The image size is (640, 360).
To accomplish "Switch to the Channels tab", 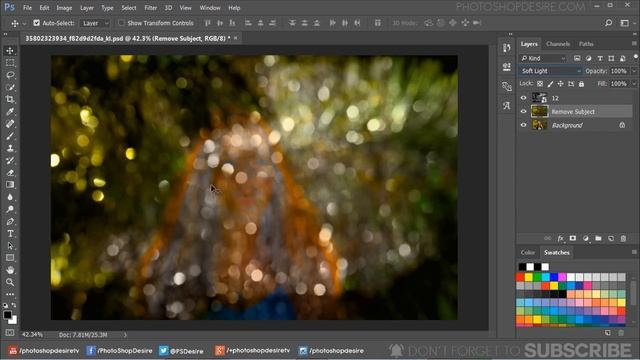I will click(x=558, y=44).
